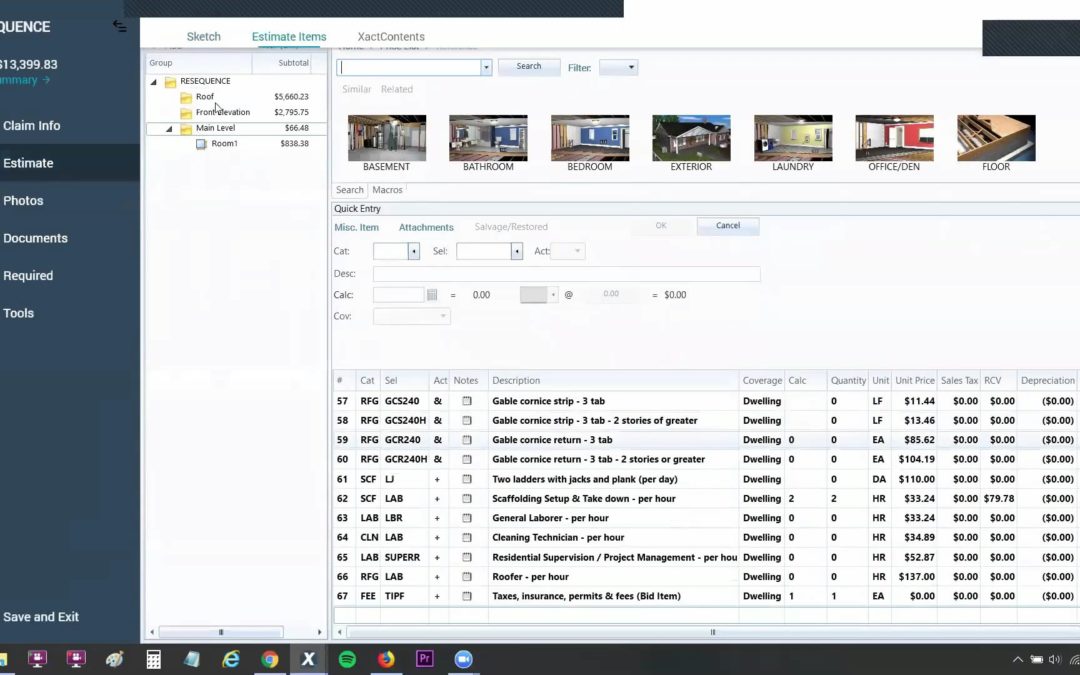Open the Macros tab
Image resolution: width=1080 pixels, height=675 pixels.
(387, 190)
